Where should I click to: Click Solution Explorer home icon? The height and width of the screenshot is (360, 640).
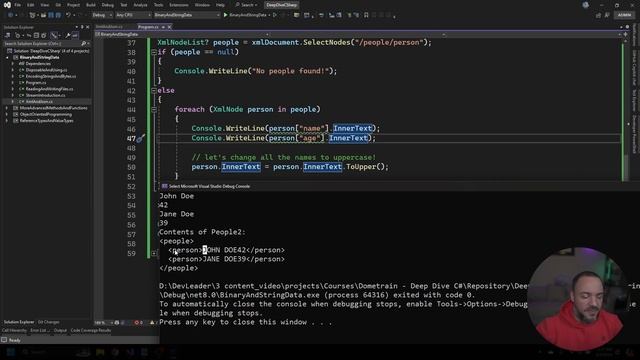tap(8, 36)
